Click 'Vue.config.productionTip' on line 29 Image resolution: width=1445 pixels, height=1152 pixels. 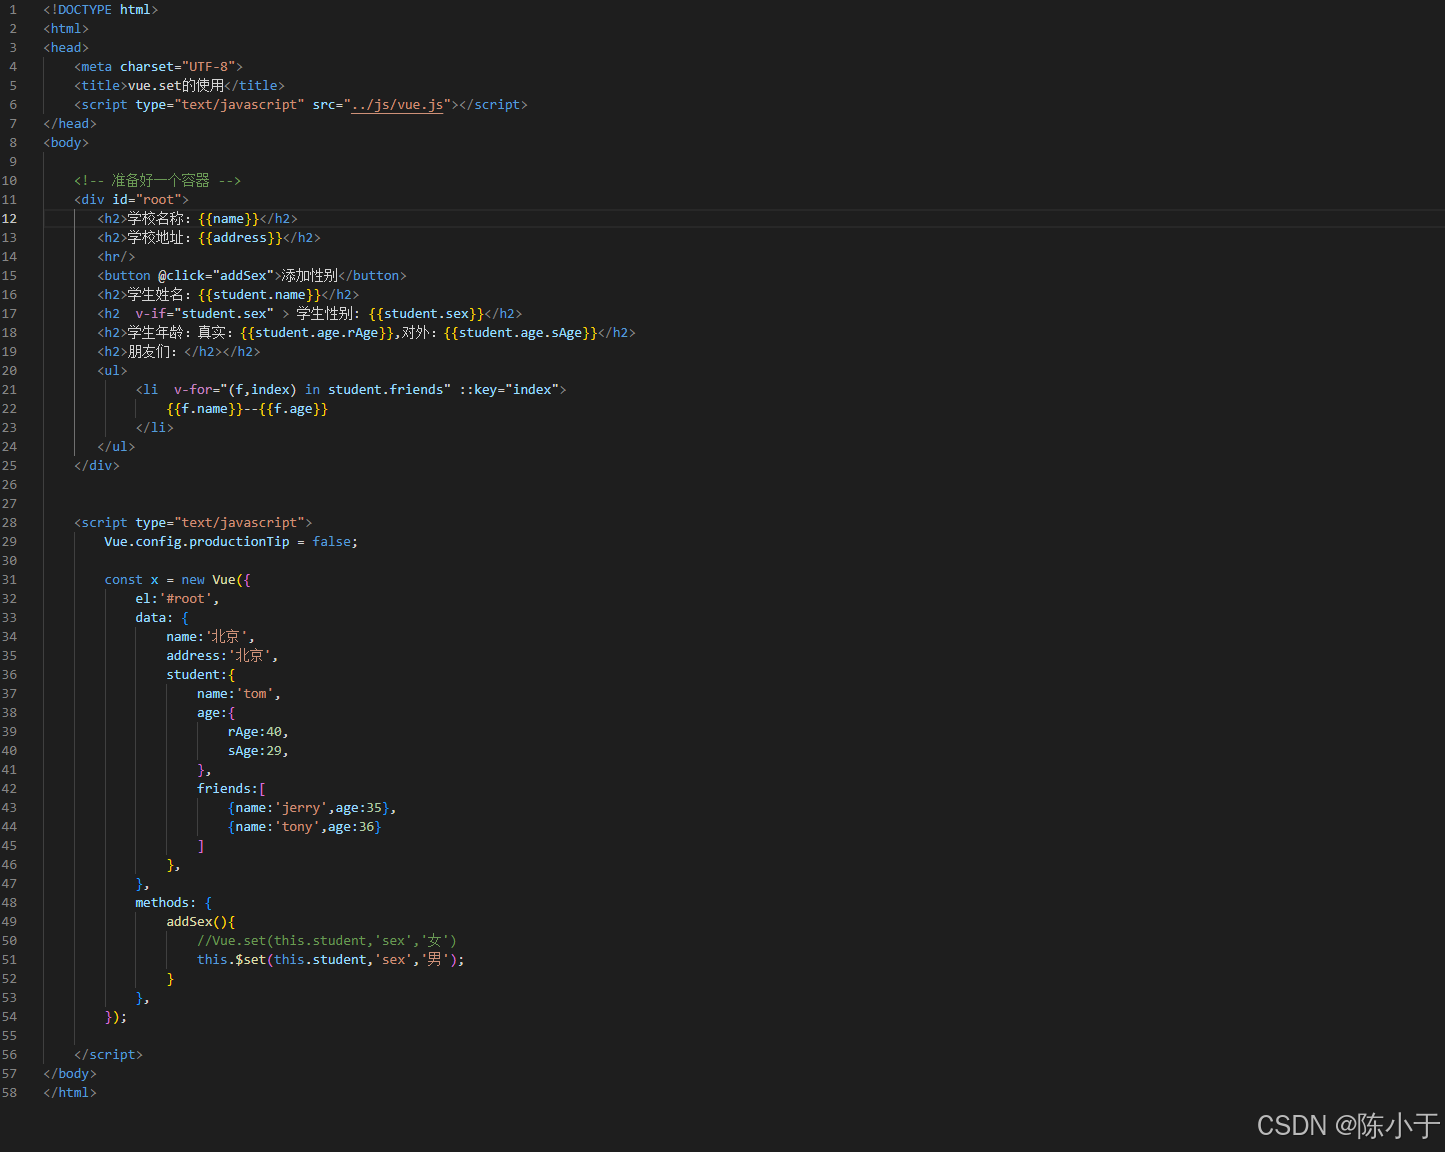[x=197, y=542]
